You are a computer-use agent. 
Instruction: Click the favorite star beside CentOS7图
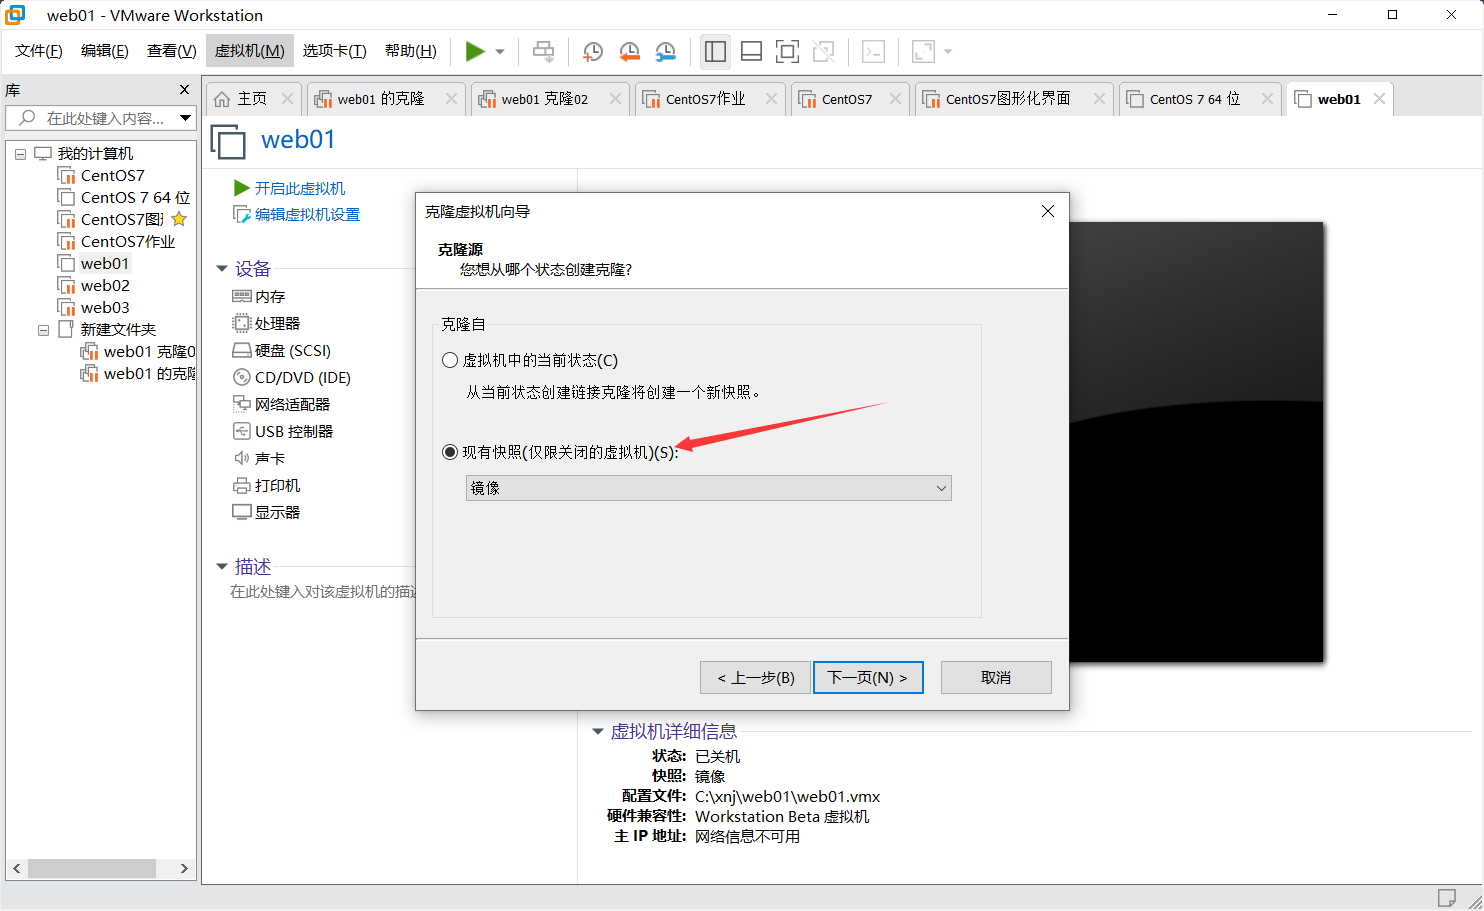(179, 219)
